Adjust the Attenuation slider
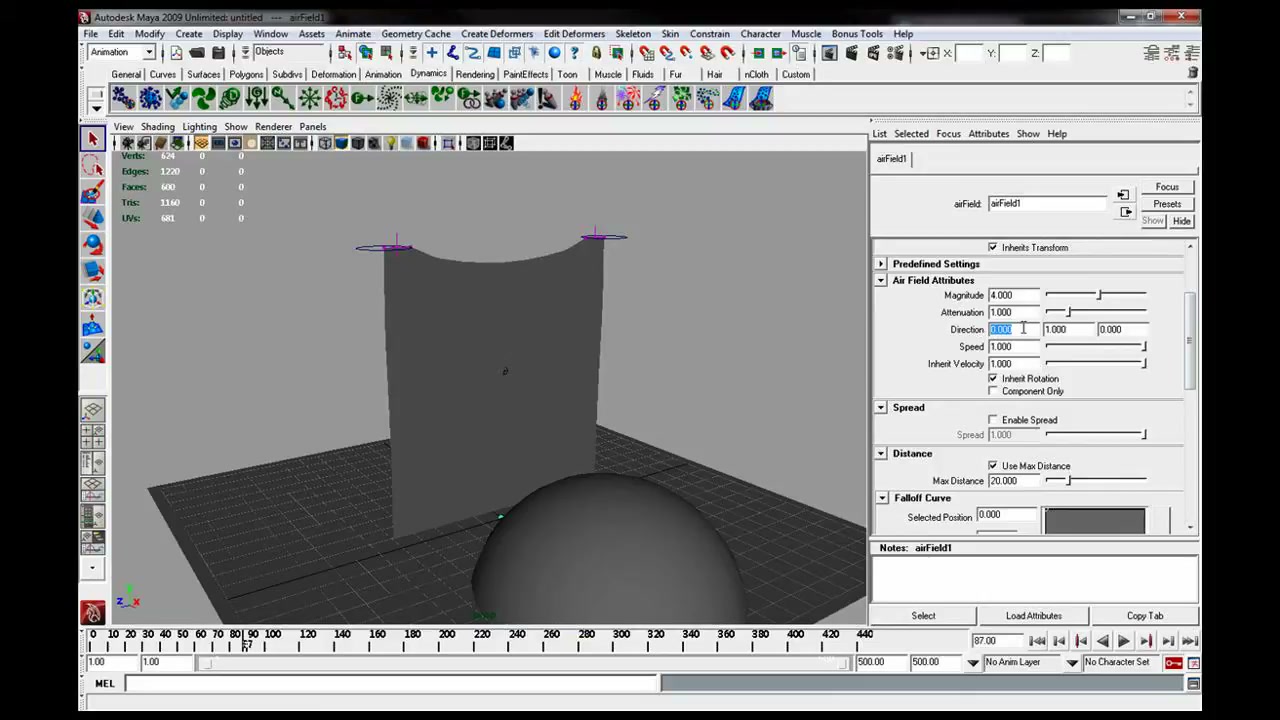Image resolution: width=1280 pixels, height=720 pixels. coord(1096,312)
